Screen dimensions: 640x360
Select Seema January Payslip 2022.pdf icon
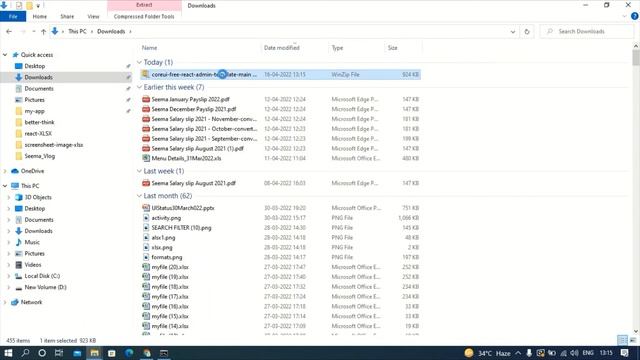click(x=146, y=99)
